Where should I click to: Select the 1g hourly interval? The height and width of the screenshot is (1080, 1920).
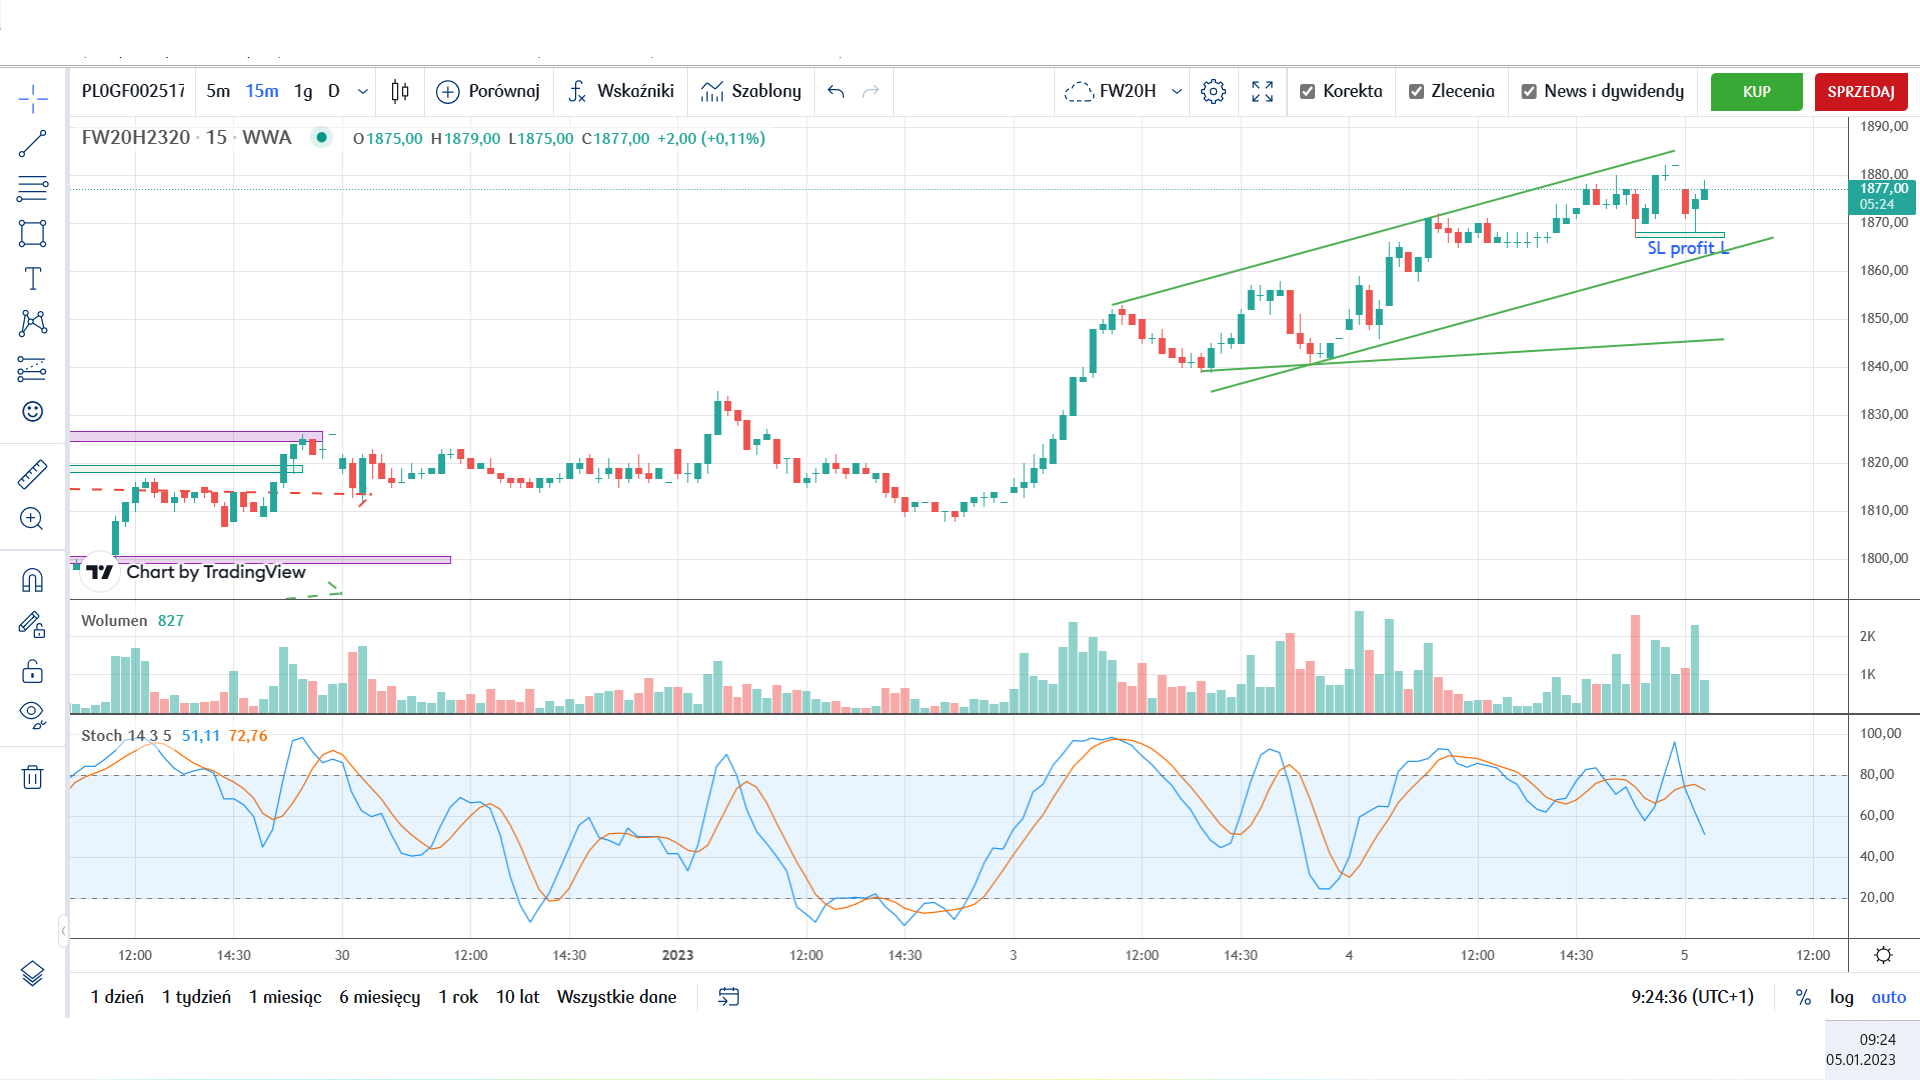[x=303, y=91]
